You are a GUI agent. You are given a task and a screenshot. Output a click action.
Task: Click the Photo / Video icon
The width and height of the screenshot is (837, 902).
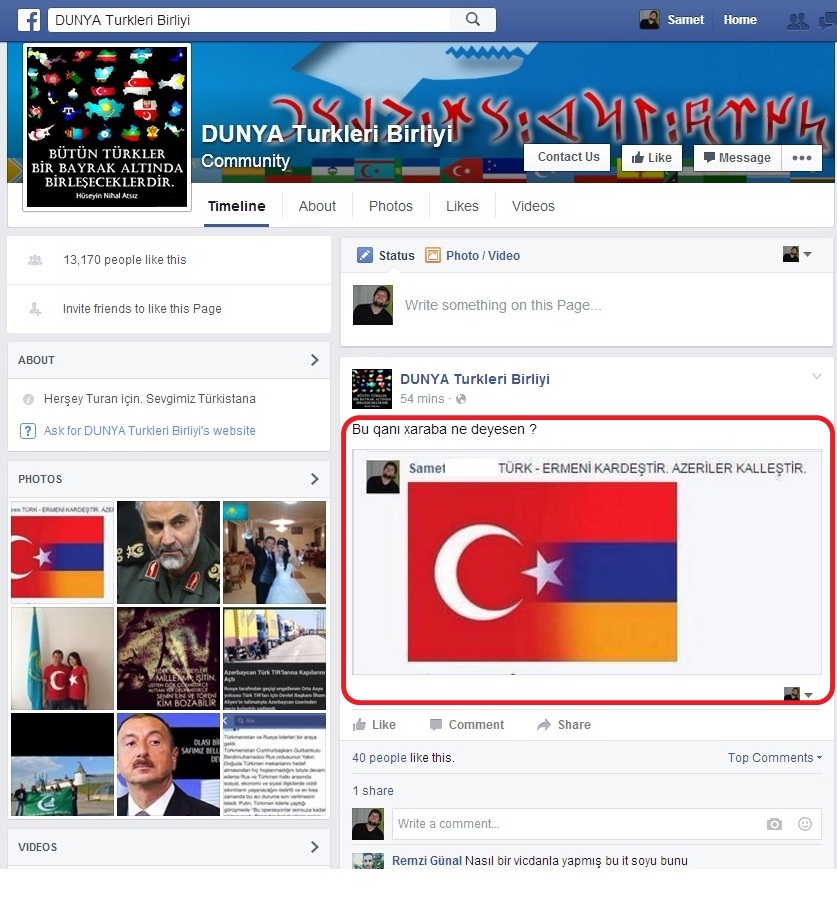433,255
